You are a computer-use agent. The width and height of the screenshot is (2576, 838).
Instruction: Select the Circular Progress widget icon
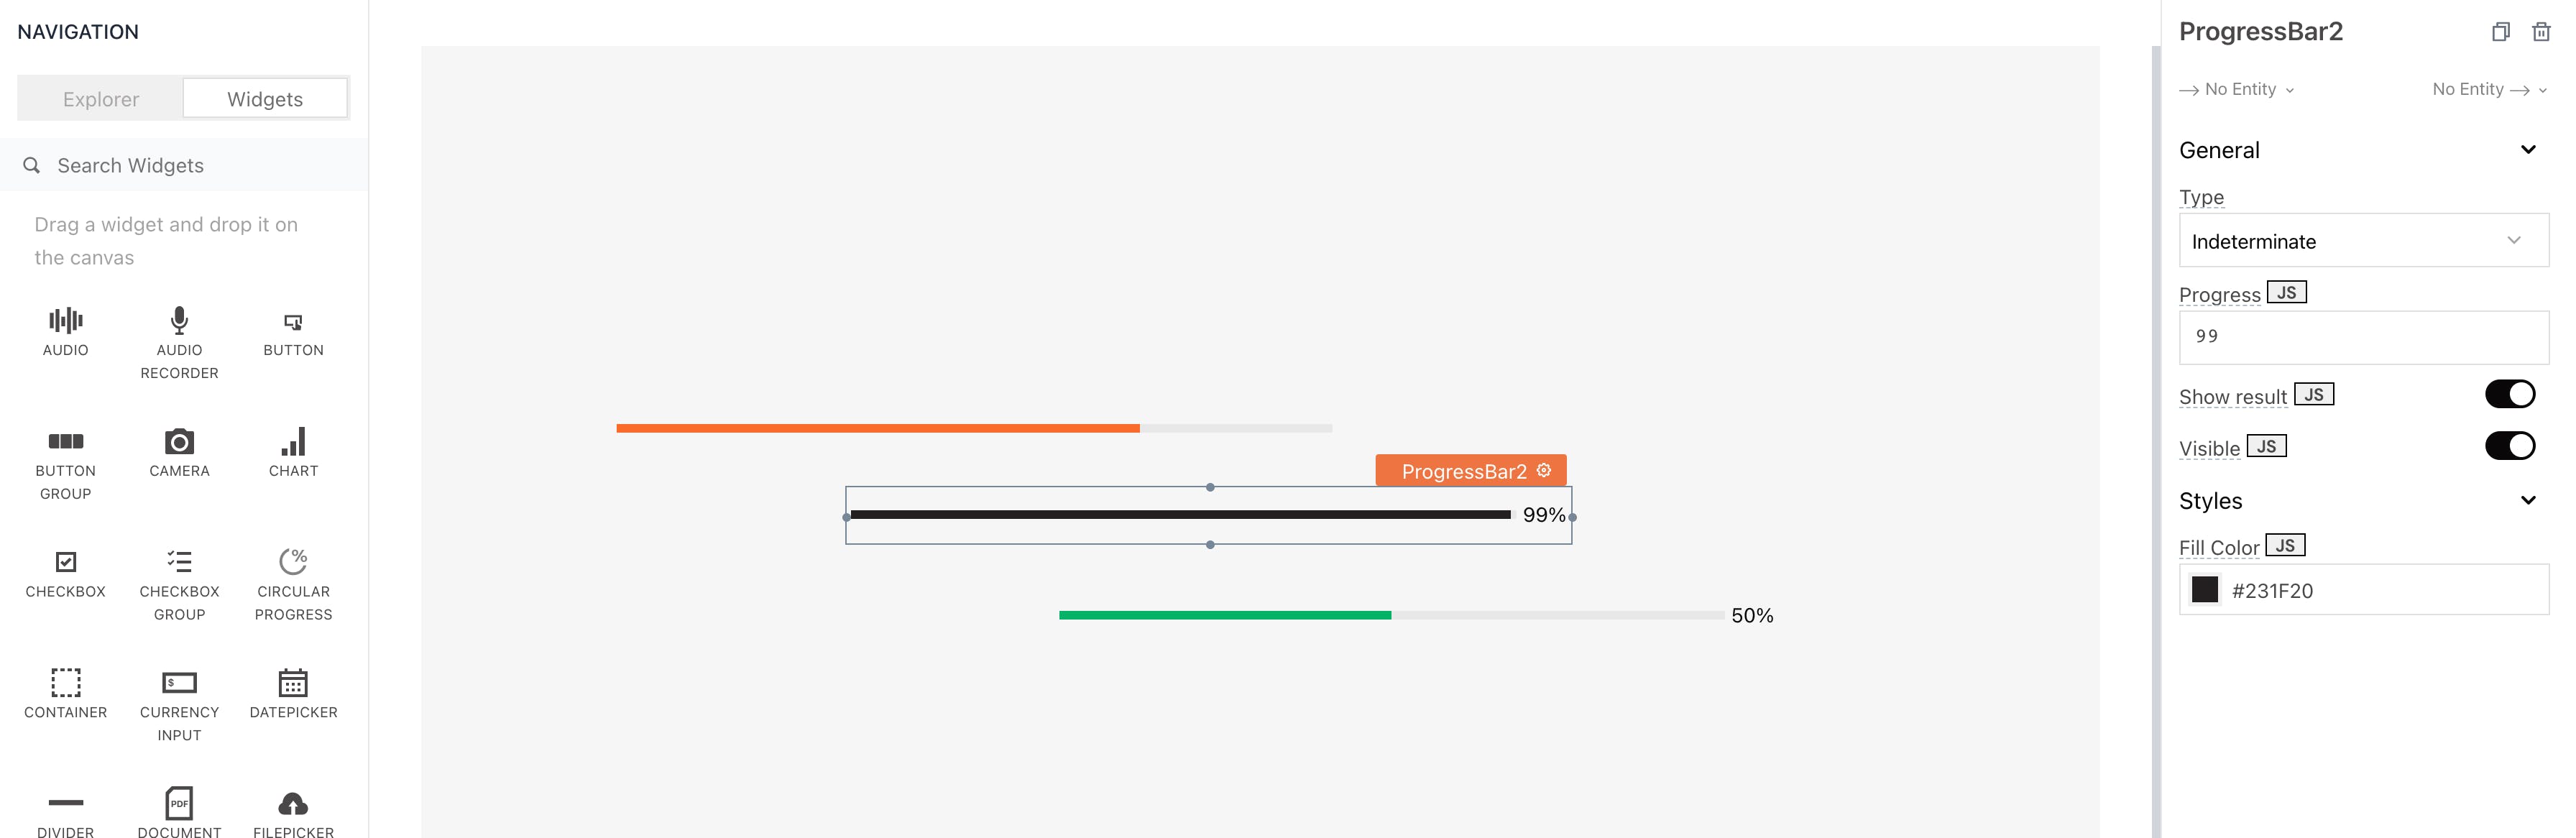293,562
